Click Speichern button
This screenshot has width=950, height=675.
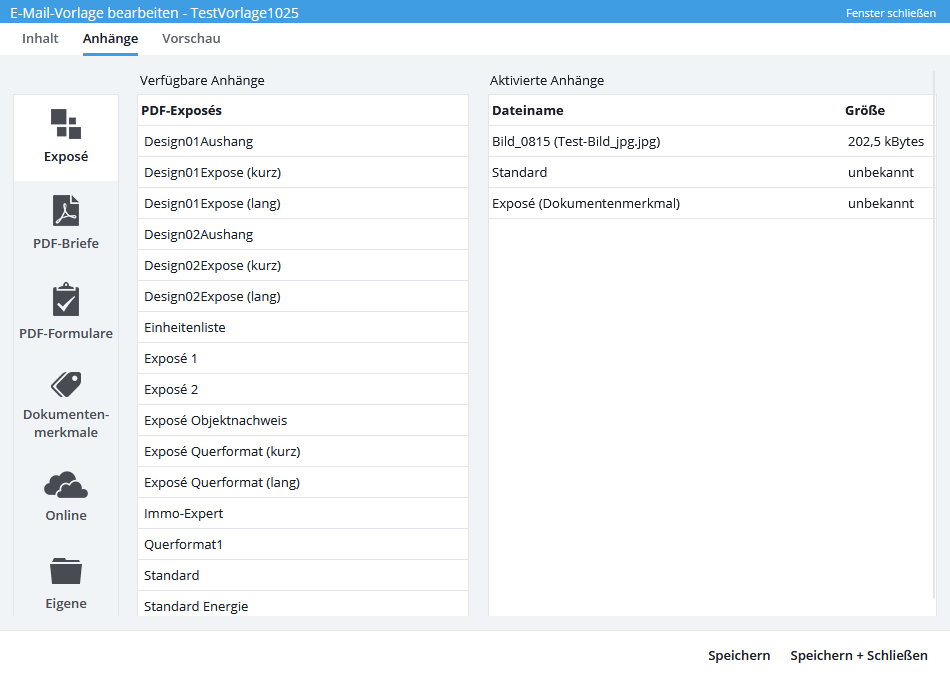(x=739, y=656)
